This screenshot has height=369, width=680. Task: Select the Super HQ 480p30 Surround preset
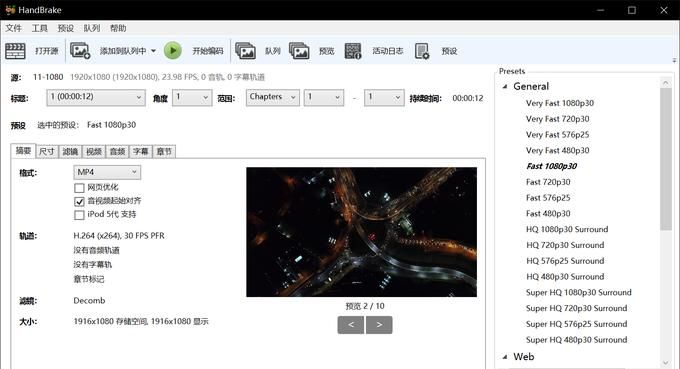[x=576, y=340]
